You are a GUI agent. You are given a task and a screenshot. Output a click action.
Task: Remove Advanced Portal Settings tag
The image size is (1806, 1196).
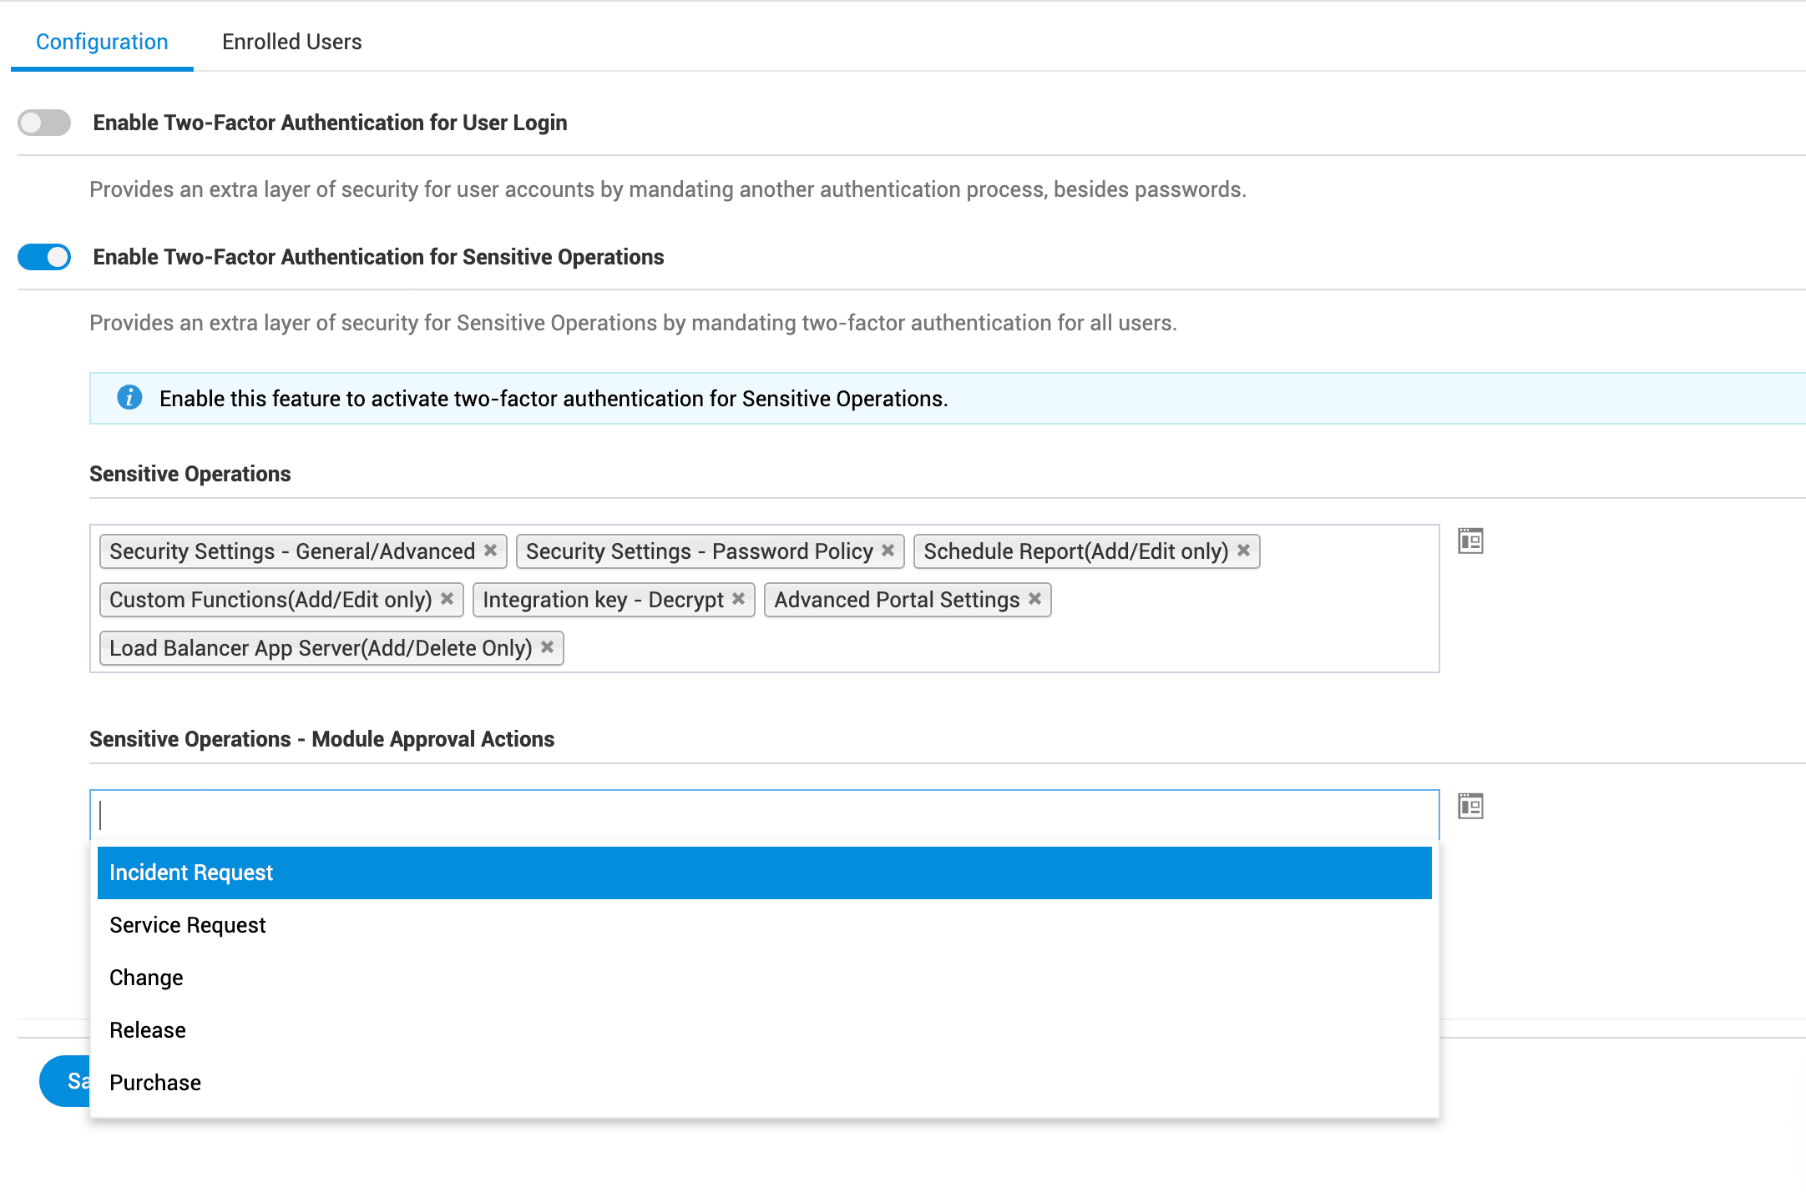coord(1035,599)
